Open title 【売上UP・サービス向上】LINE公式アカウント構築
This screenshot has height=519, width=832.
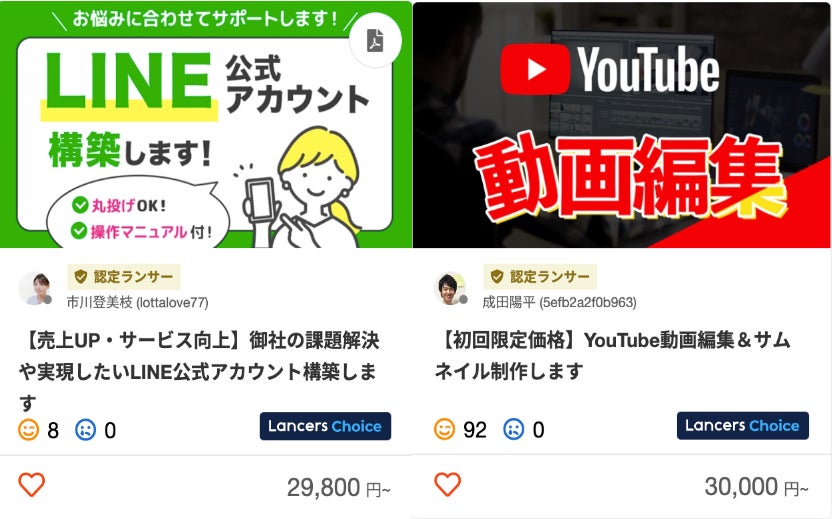click(x=199, y=371)
